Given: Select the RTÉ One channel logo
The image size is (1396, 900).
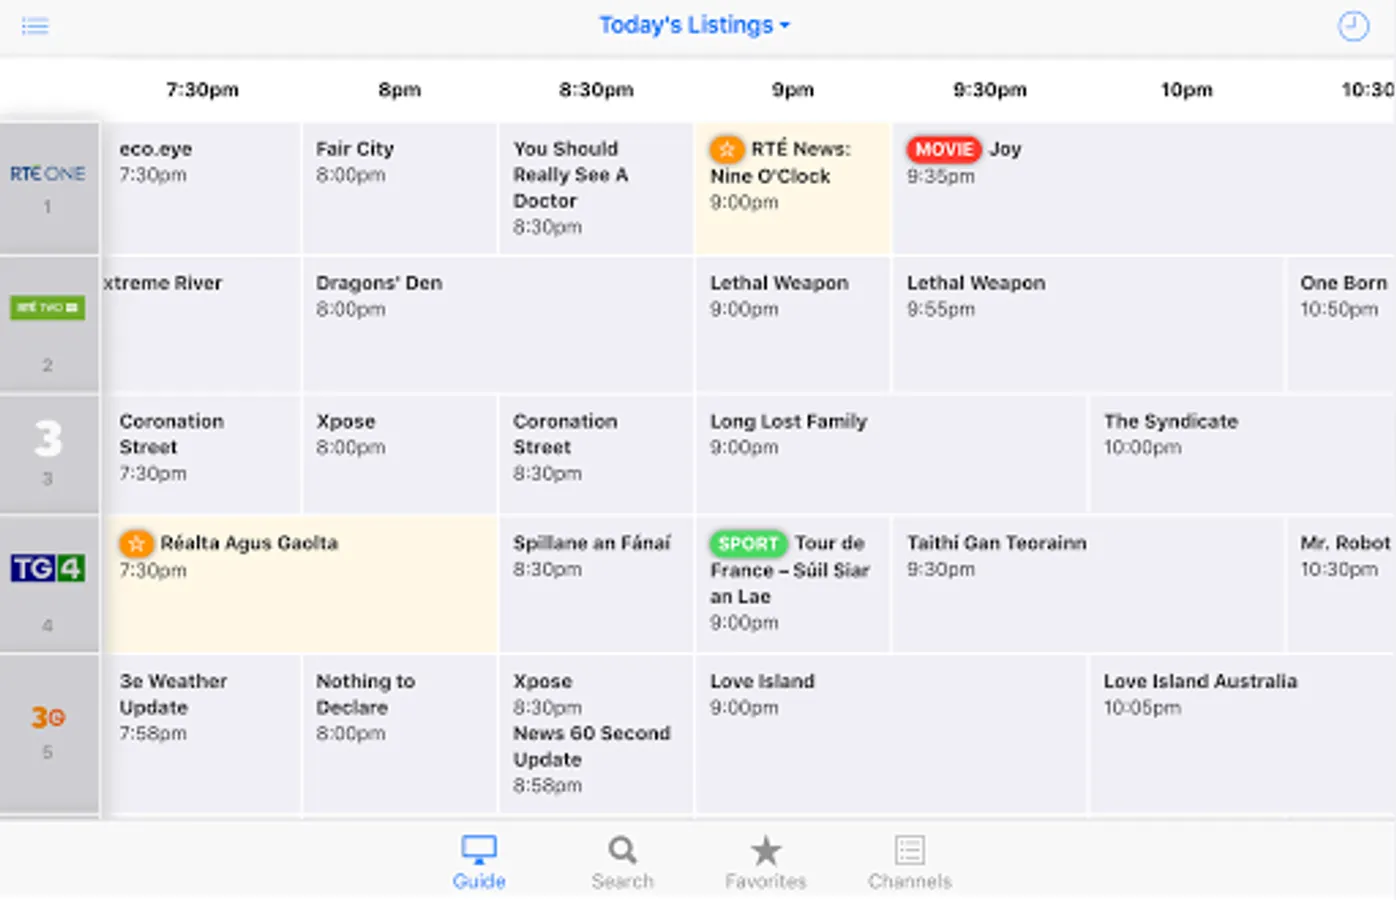Looking at the screenshot, I should pos(48,175).
